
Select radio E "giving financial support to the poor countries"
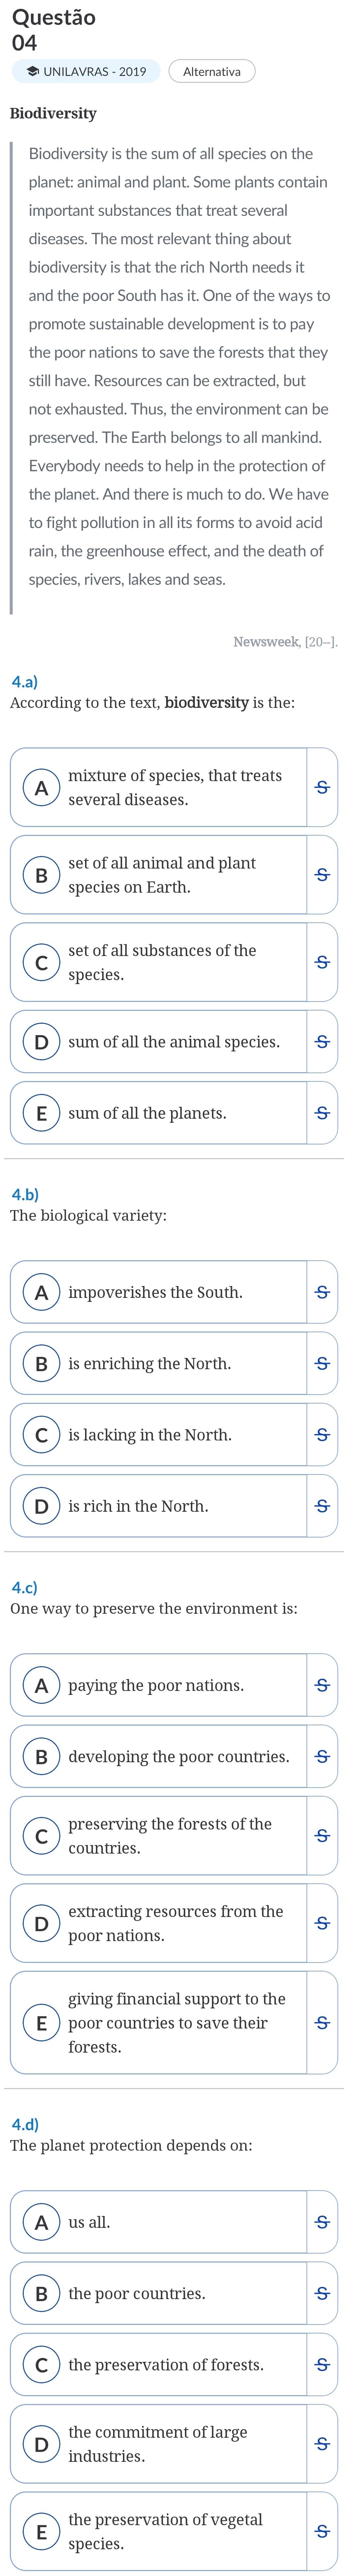(41, 2023)
